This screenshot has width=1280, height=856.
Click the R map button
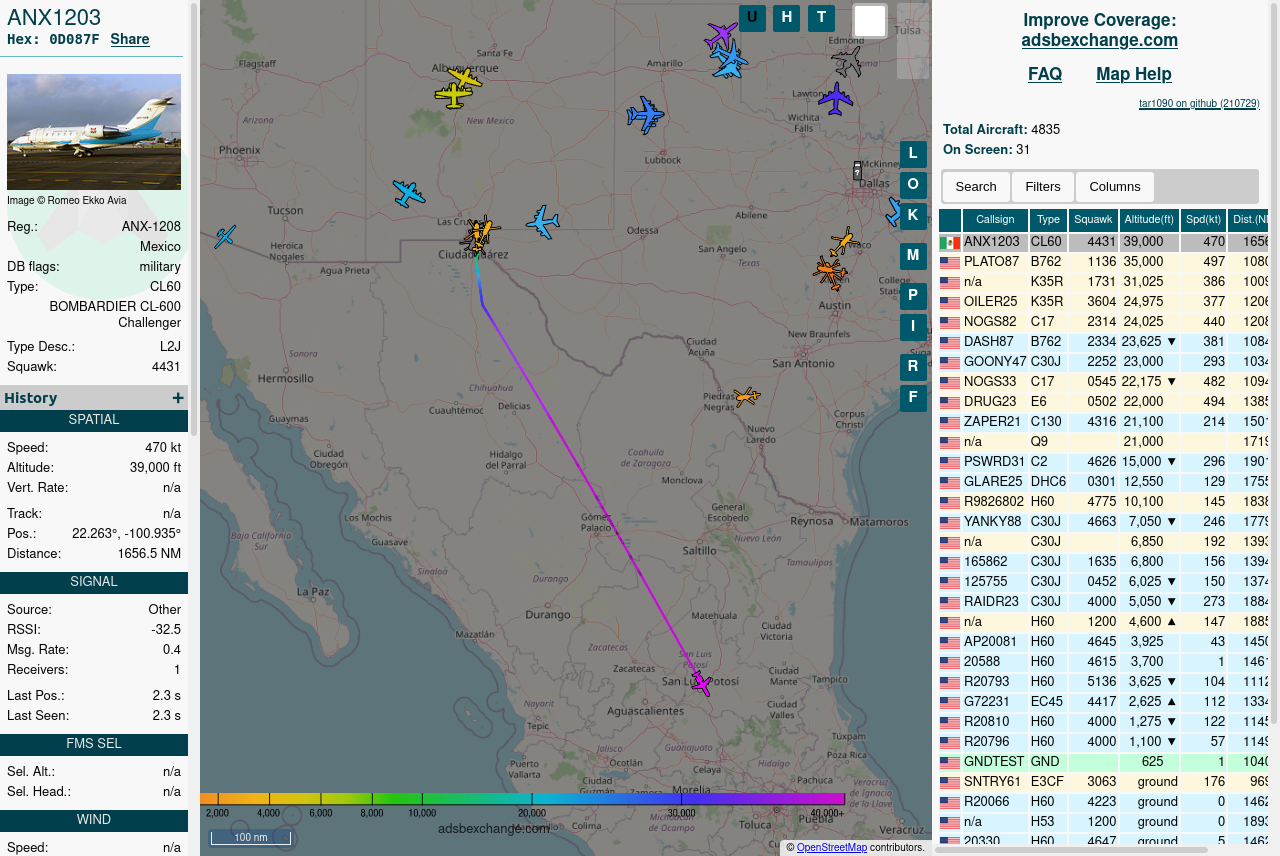(x=913, y=367)
